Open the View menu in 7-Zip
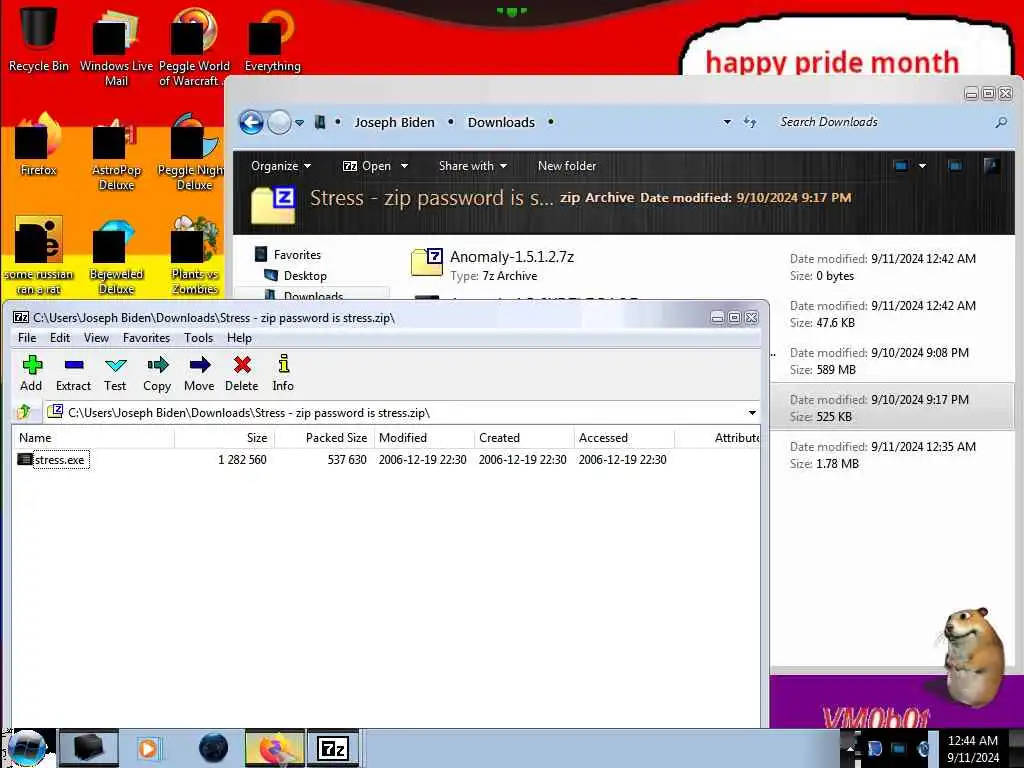The height and width of the screenshot is (768, 1024). pyautogui.click(x=96, y=338)
